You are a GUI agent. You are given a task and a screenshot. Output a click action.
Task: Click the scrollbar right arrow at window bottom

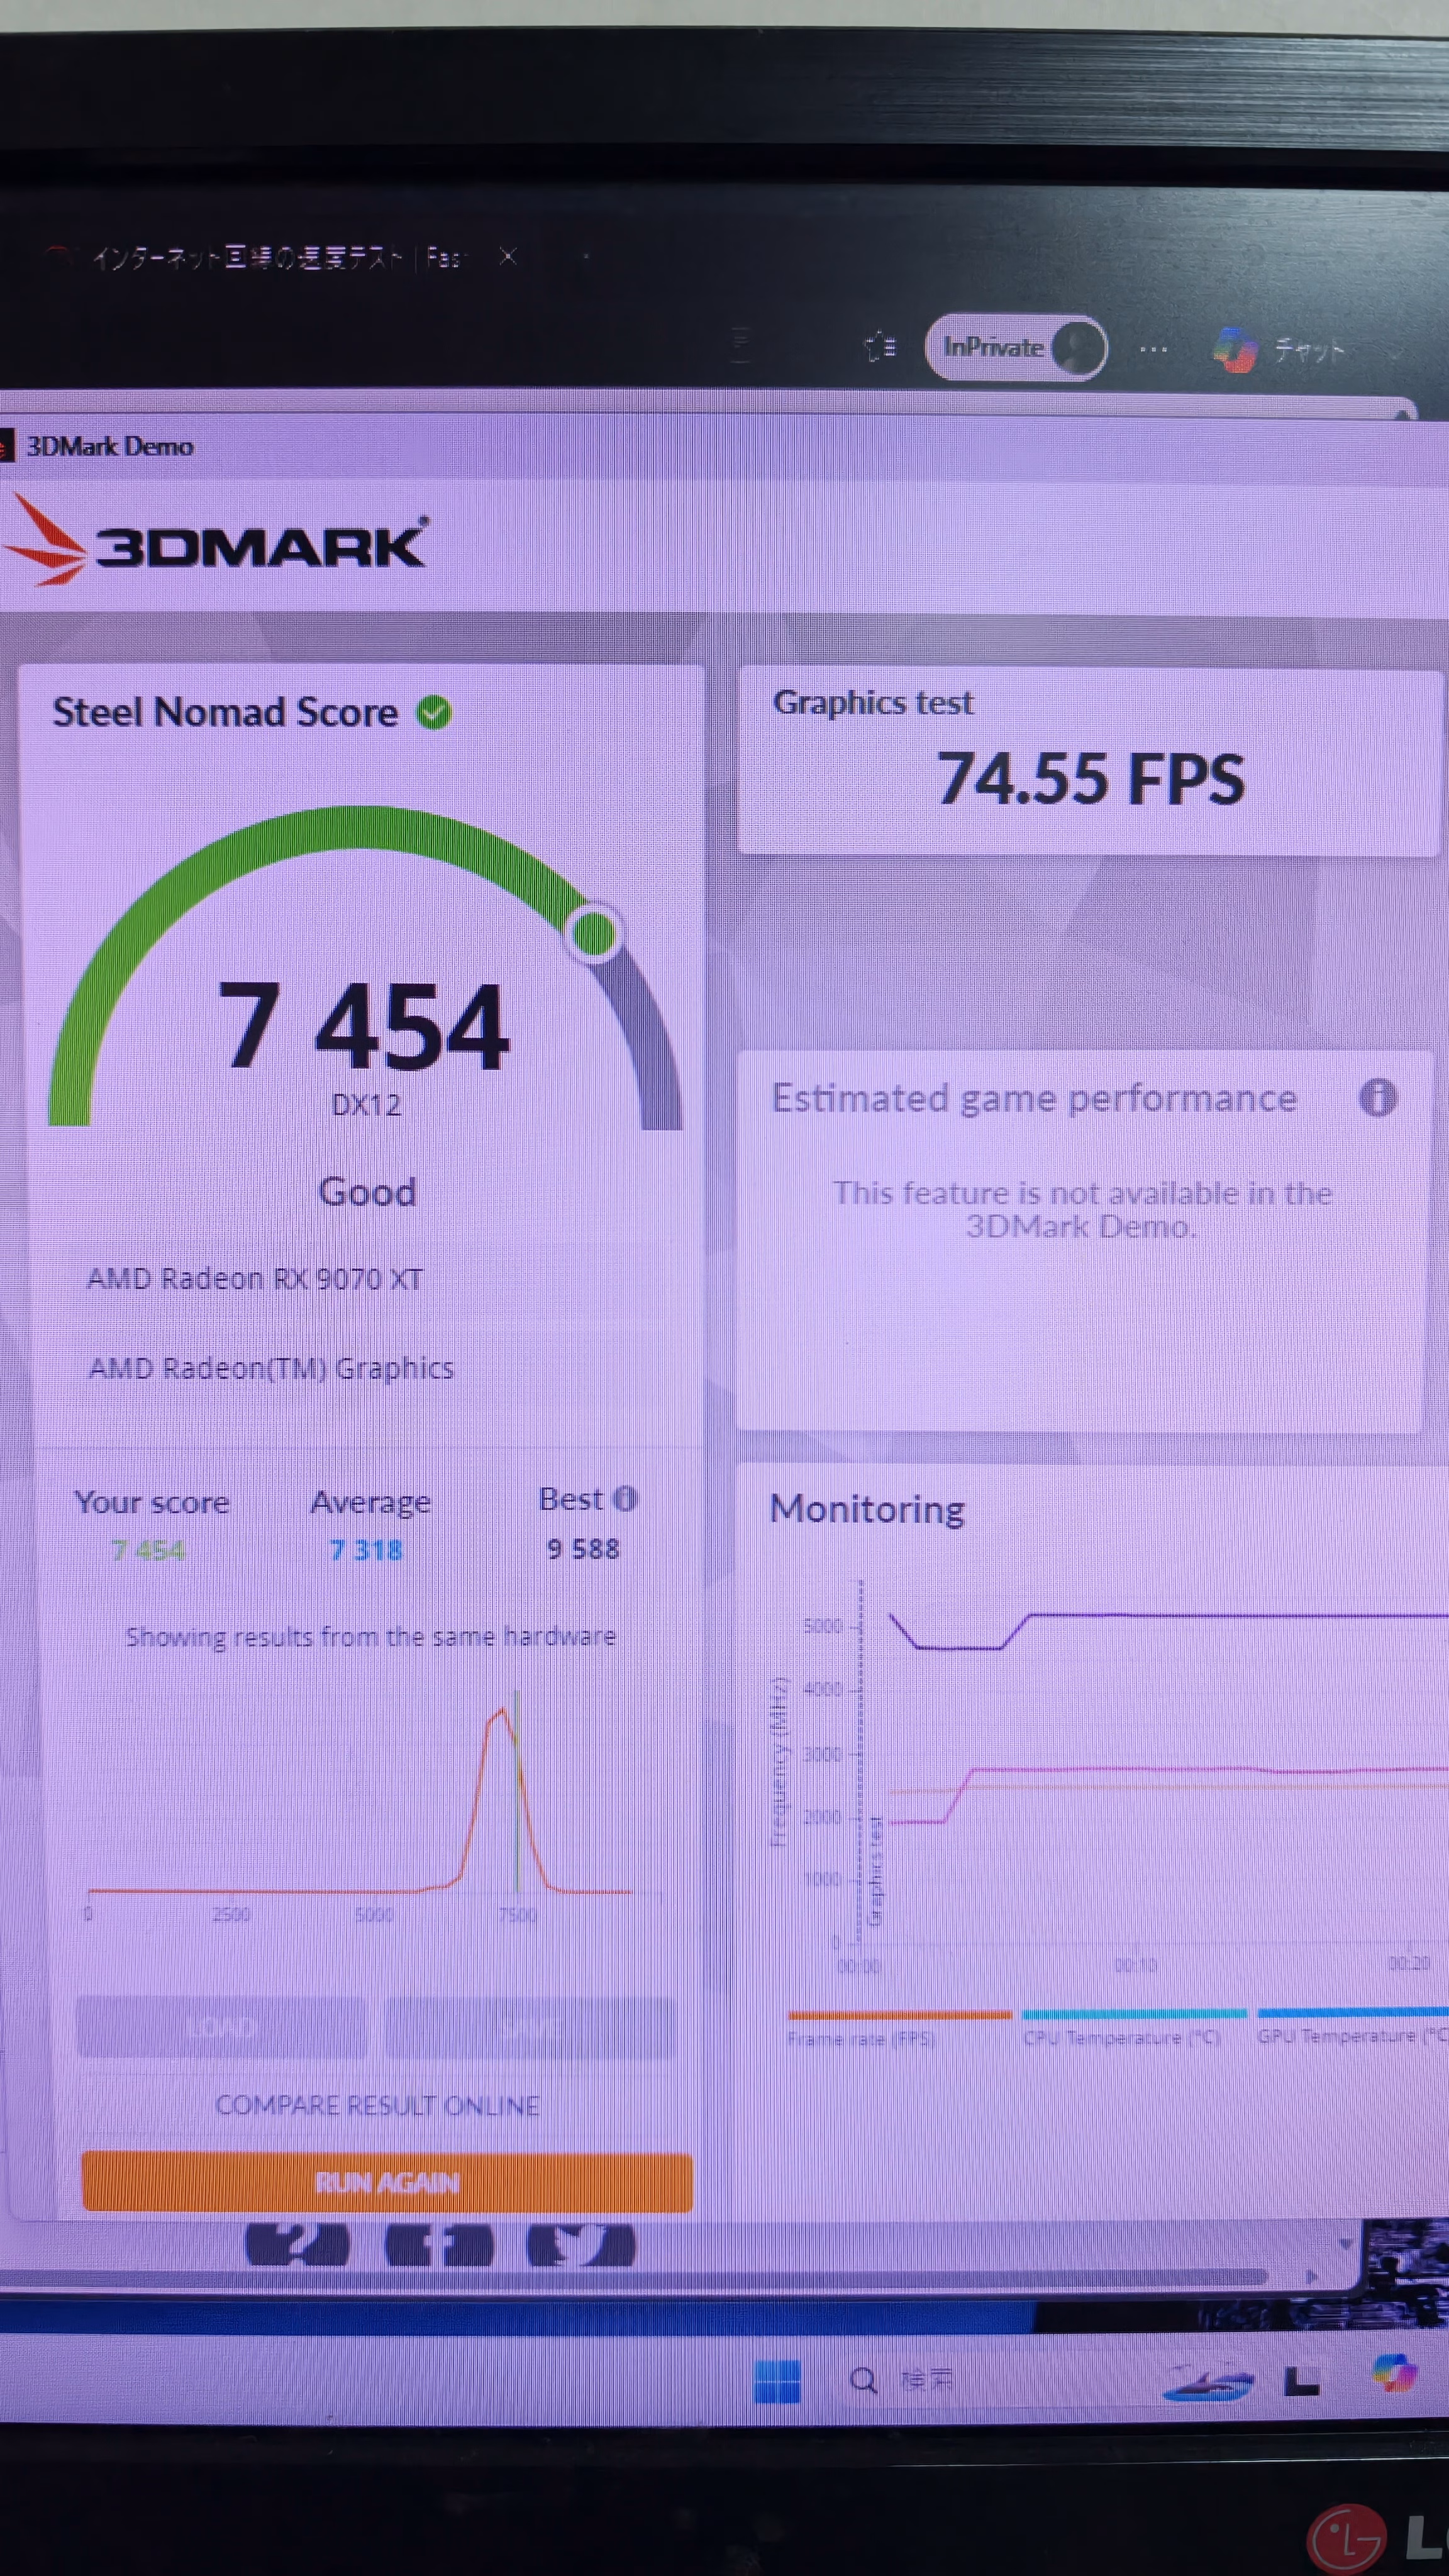1312,2277
